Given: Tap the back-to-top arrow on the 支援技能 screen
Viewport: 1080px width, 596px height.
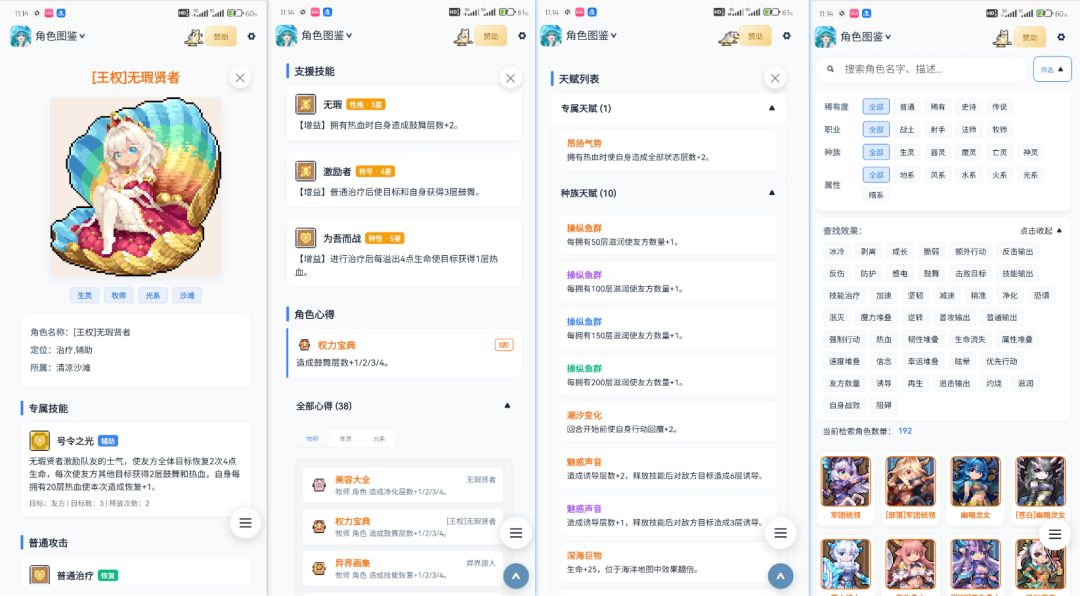Looking at the screenshot, I should pyautogui.click(x=516, y=576).
